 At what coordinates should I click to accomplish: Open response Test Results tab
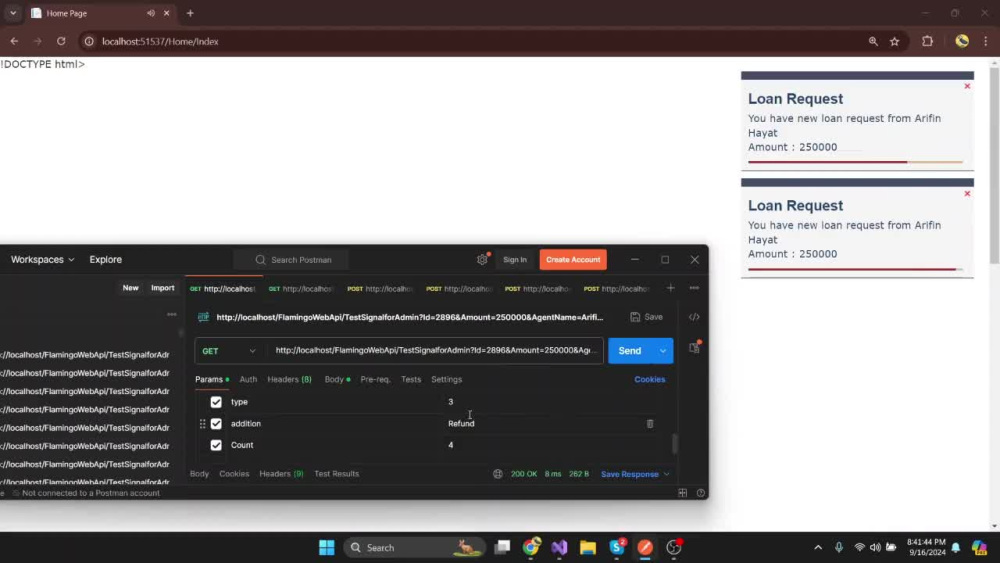click(336, 474)
